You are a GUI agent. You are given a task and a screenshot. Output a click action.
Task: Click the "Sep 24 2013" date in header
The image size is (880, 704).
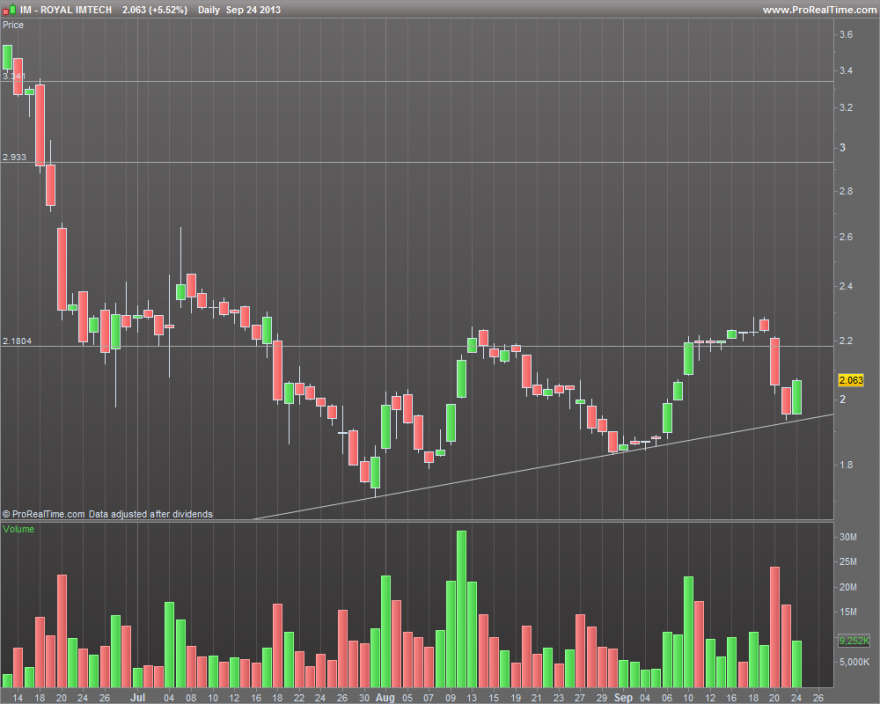(x=253, y=10)
